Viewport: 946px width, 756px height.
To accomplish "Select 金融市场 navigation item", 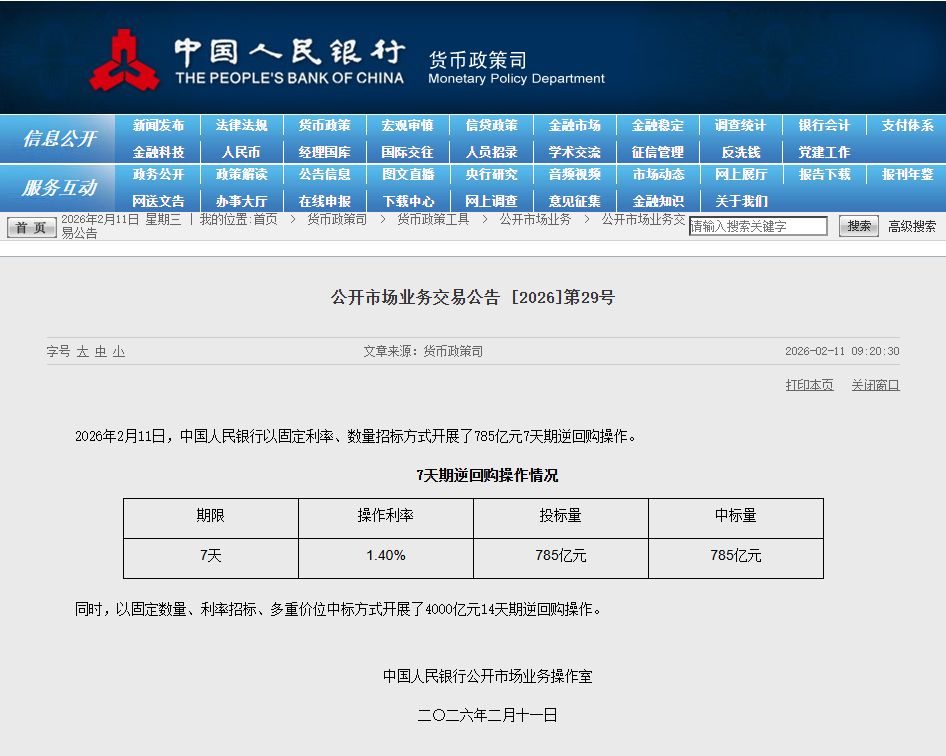I will pyautogui.click(x=574, y=125).
